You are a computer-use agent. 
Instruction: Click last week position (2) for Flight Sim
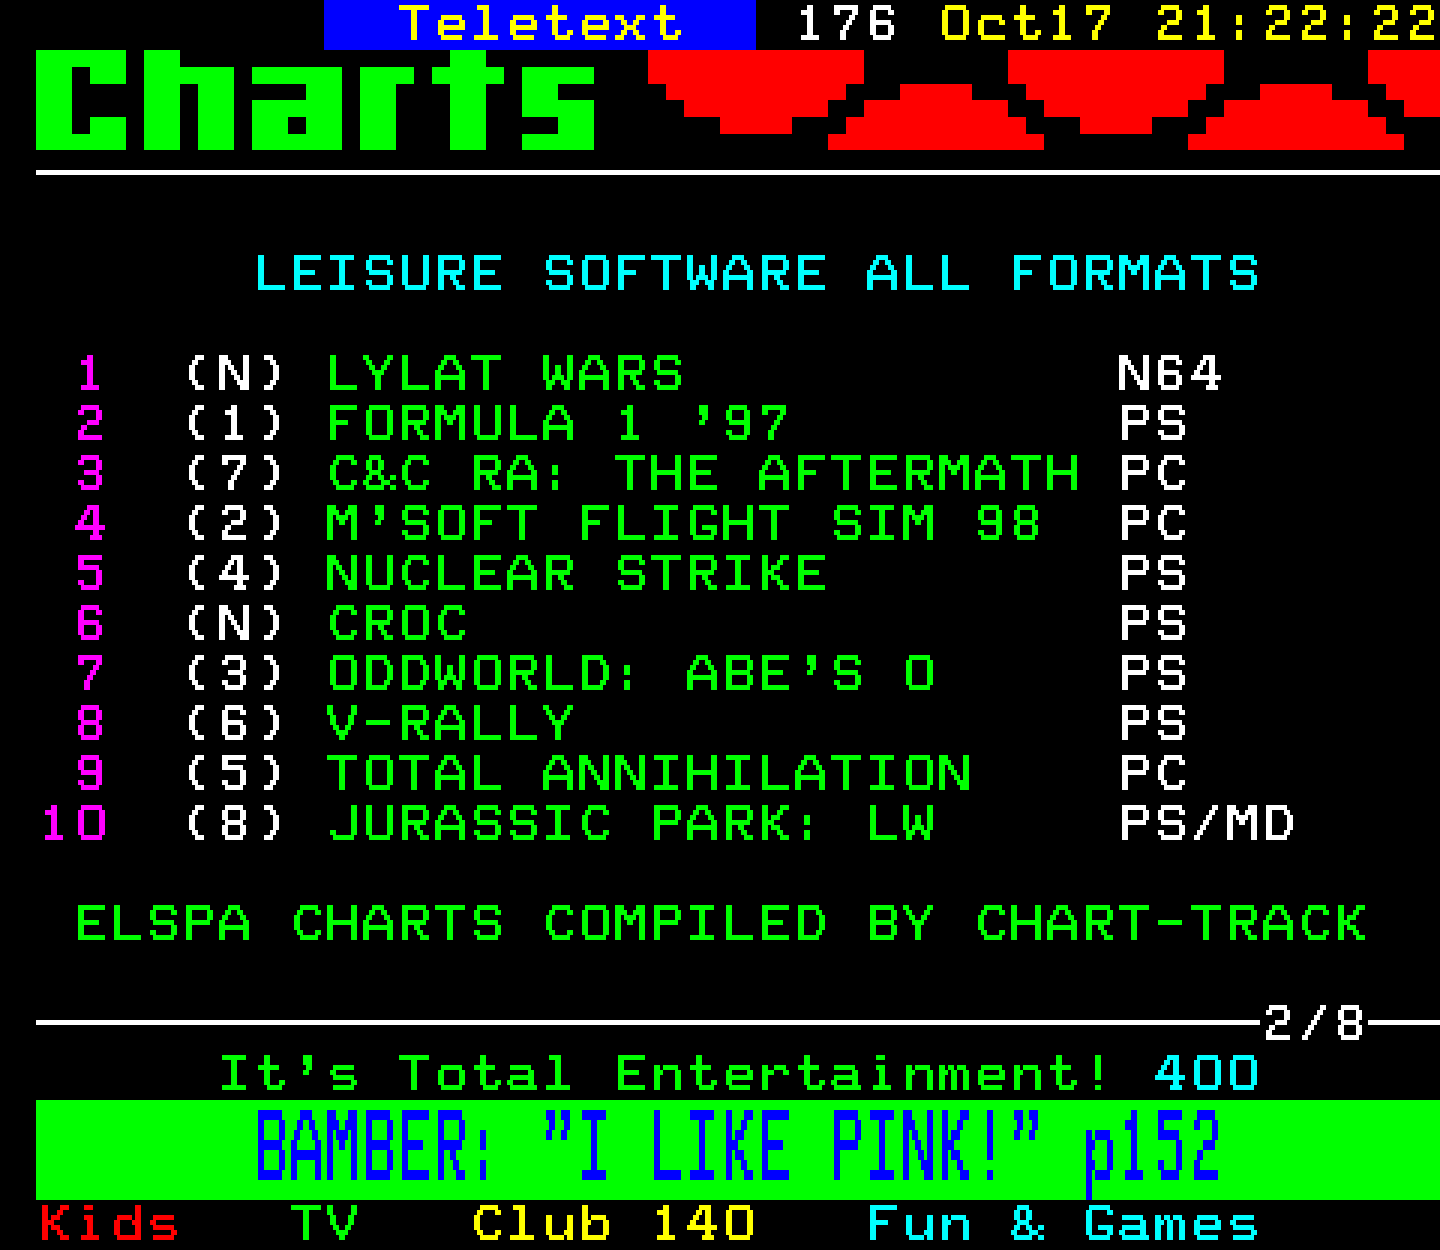[235, 524]
